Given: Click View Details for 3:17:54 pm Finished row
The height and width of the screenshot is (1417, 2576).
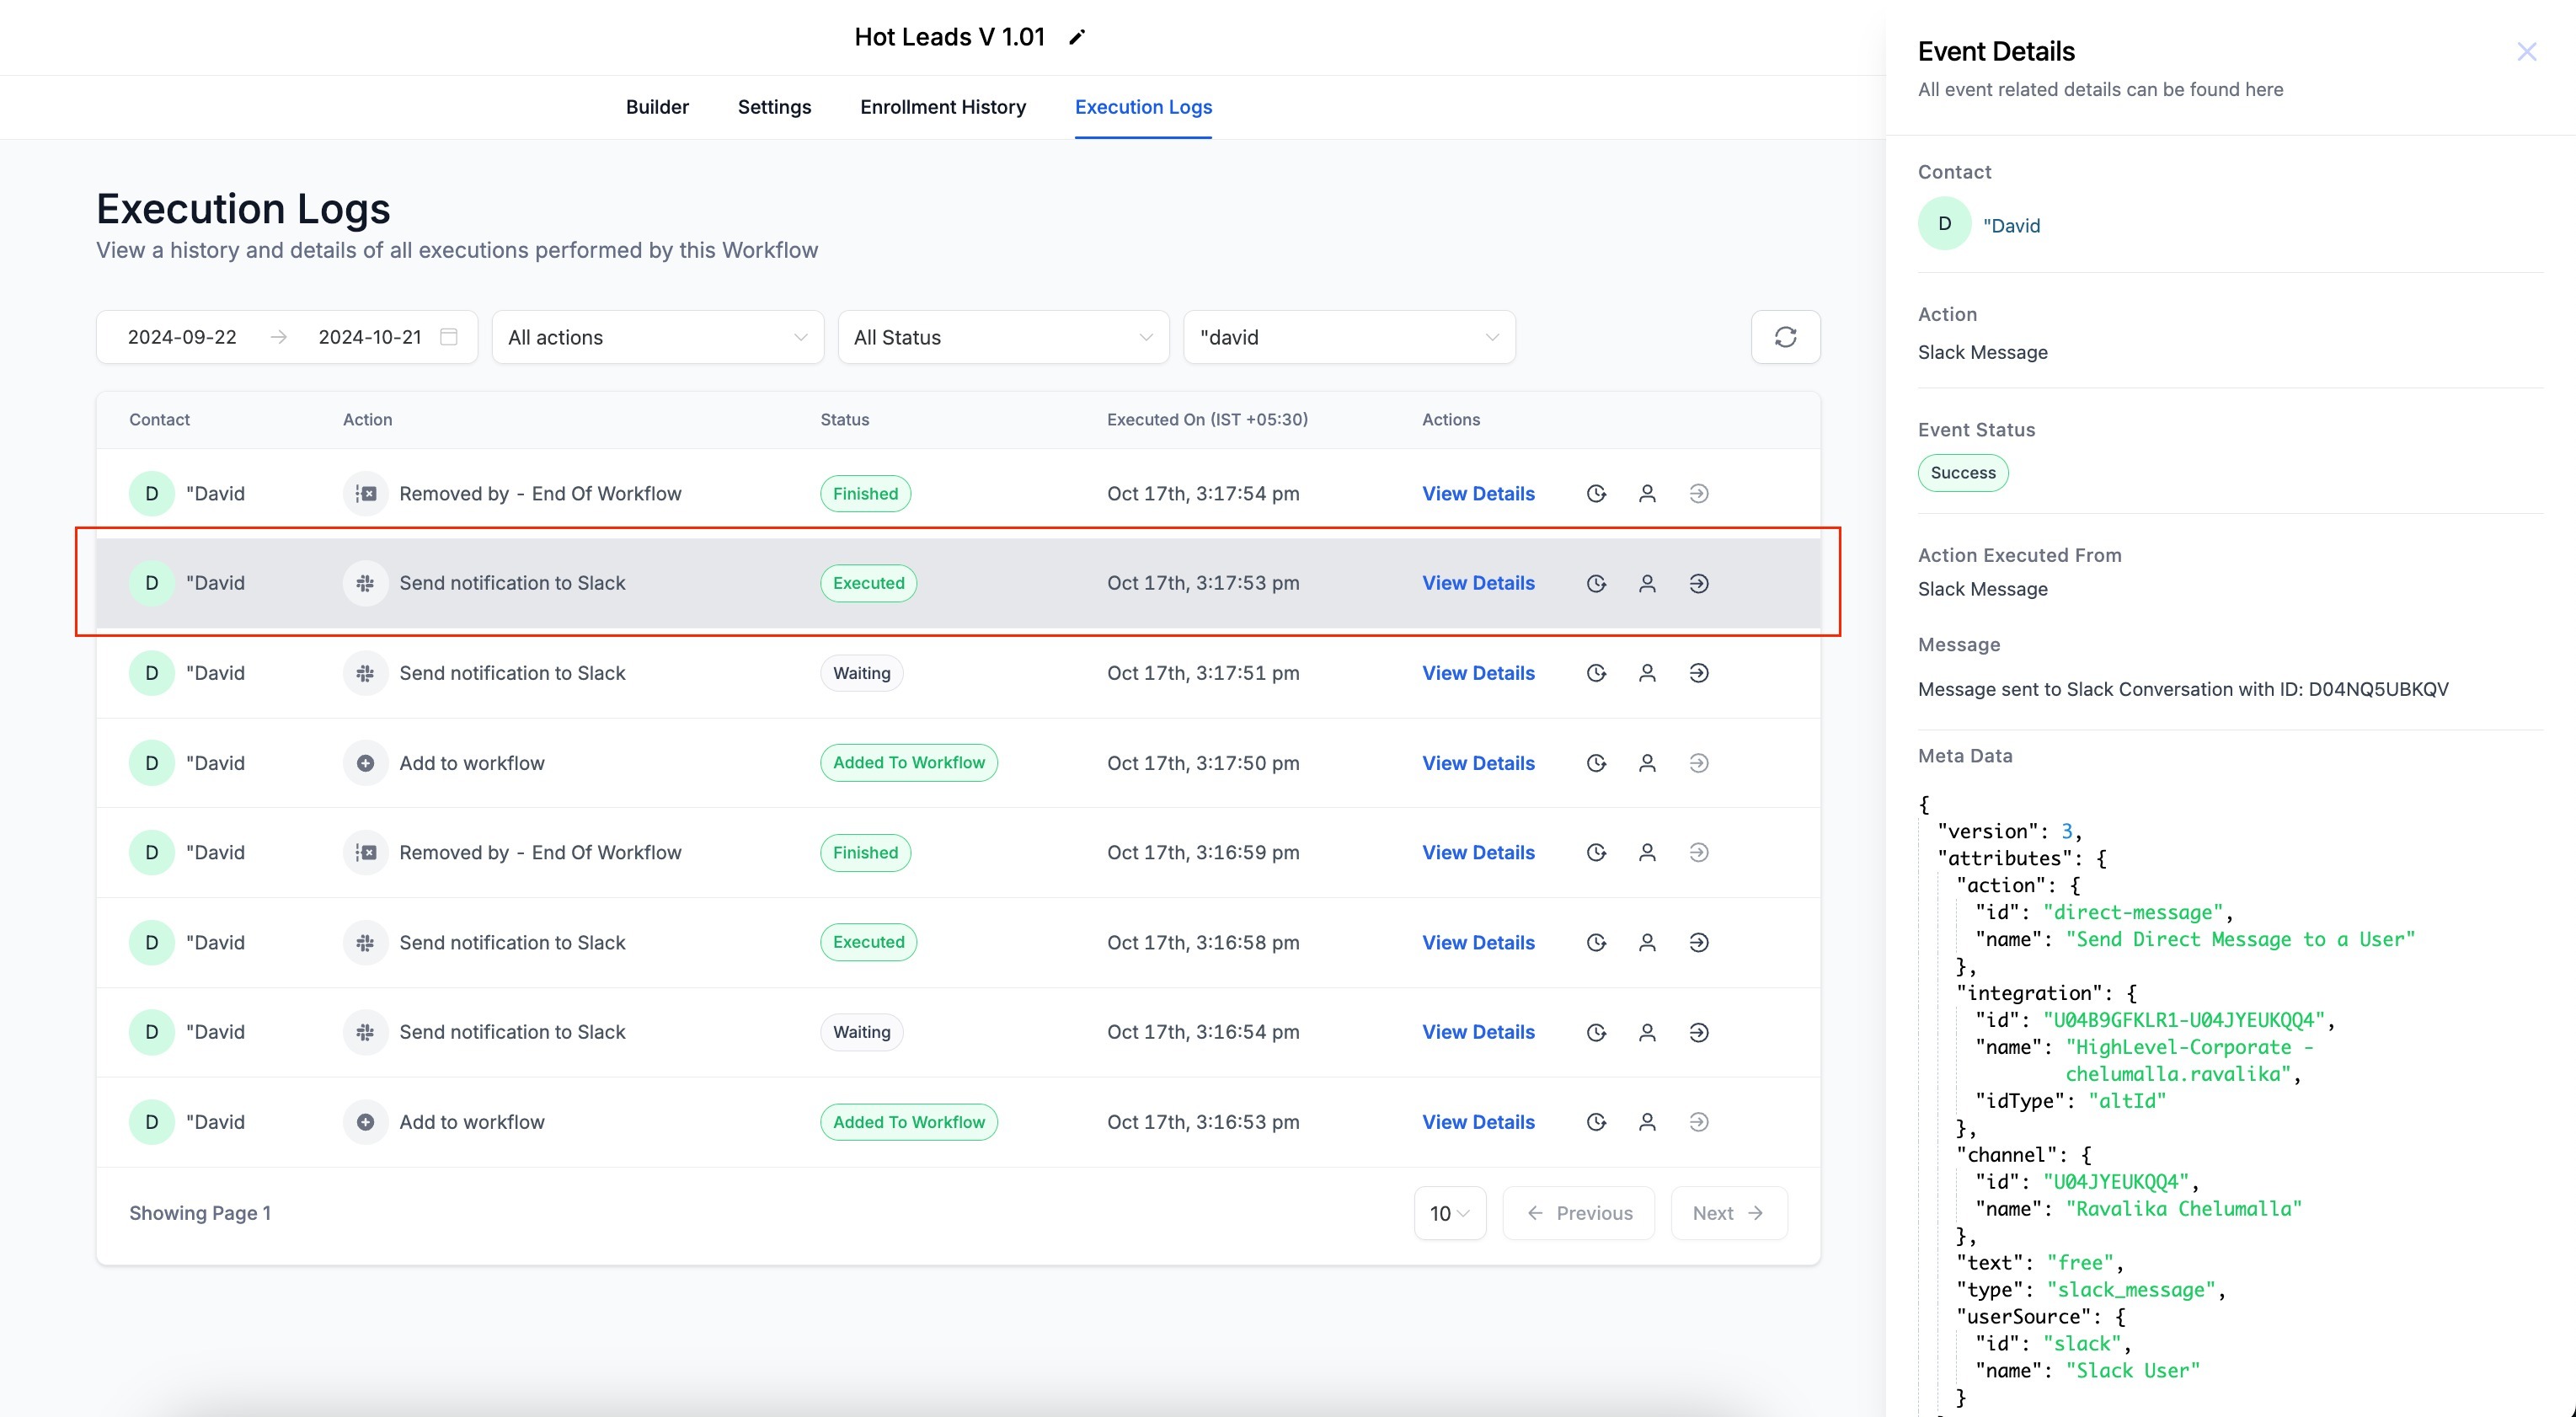Looking at the screenshot, I should point(1477,493).
